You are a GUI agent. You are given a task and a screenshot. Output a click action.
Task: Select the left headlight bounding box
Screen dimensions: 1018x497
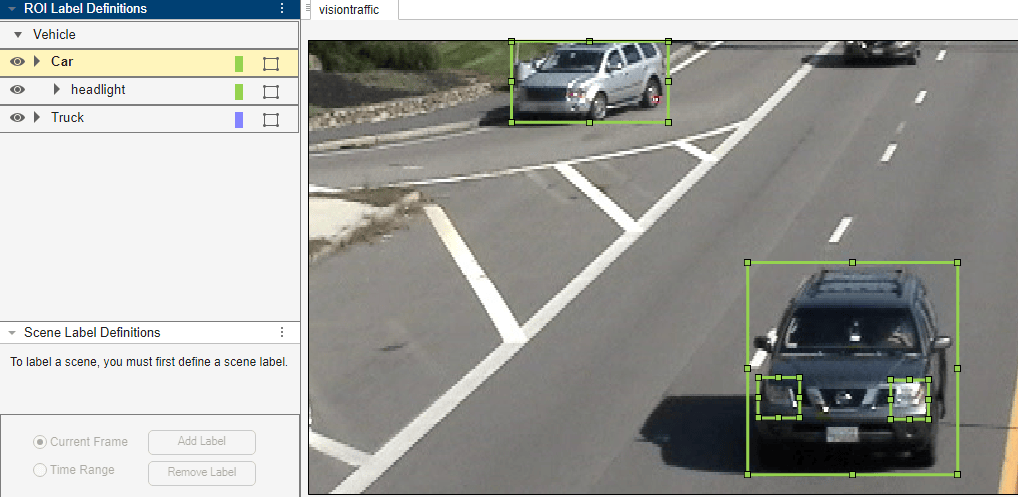(778, 398)
